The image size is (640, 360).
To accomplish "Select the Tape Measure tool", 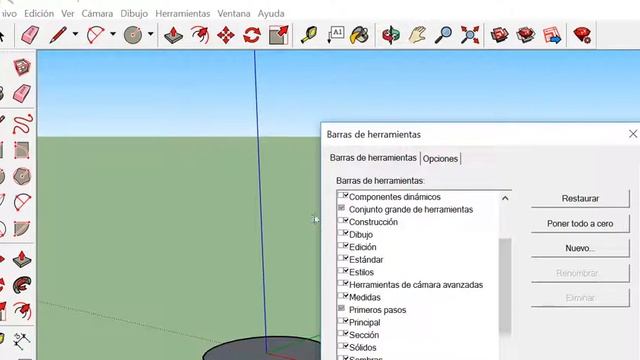I will coord(309,35).
